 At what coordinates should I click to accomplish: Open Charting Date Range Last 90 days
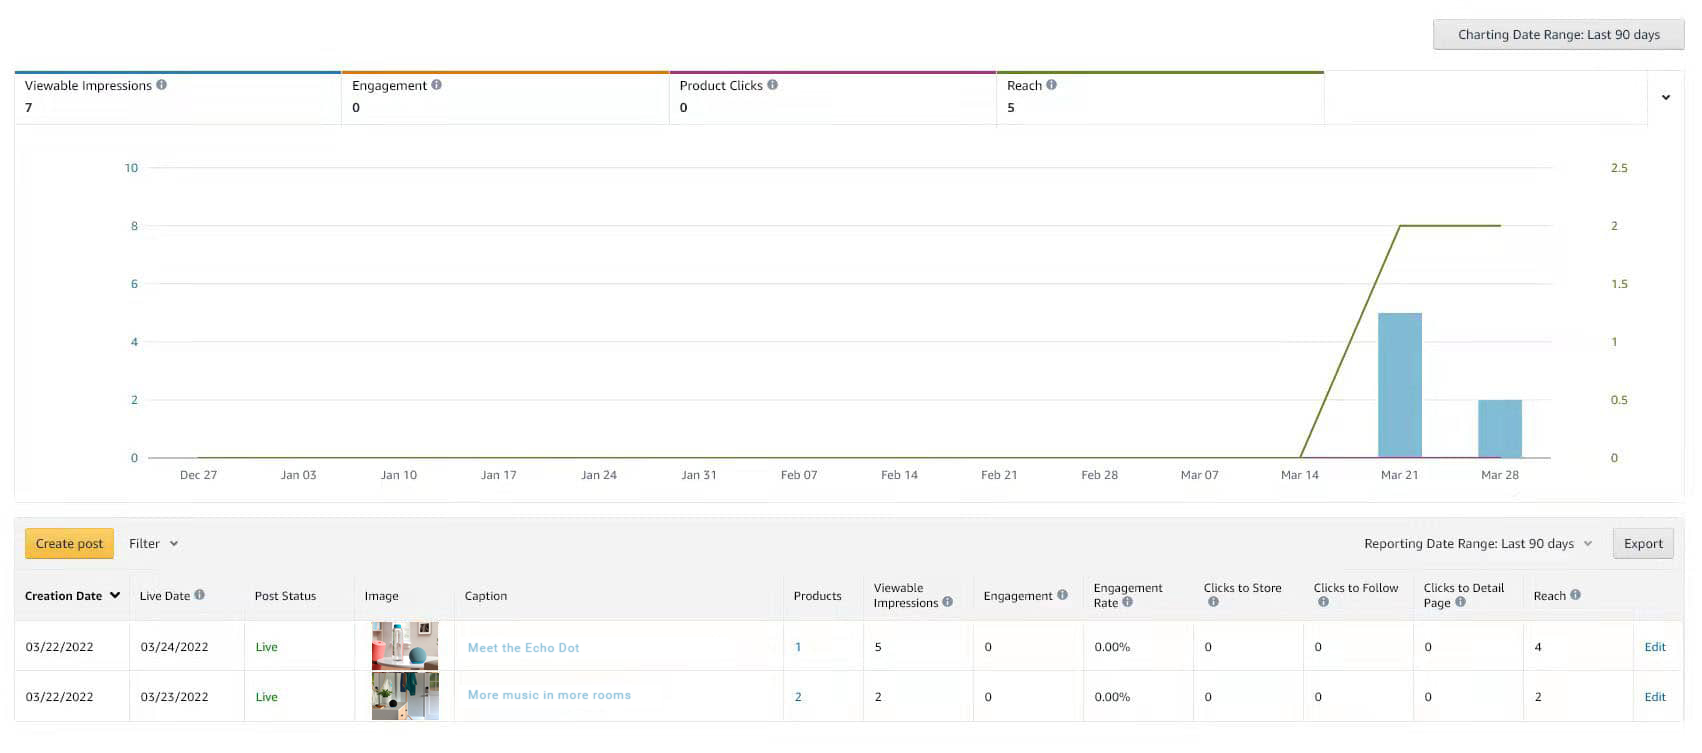point(1558,34)
